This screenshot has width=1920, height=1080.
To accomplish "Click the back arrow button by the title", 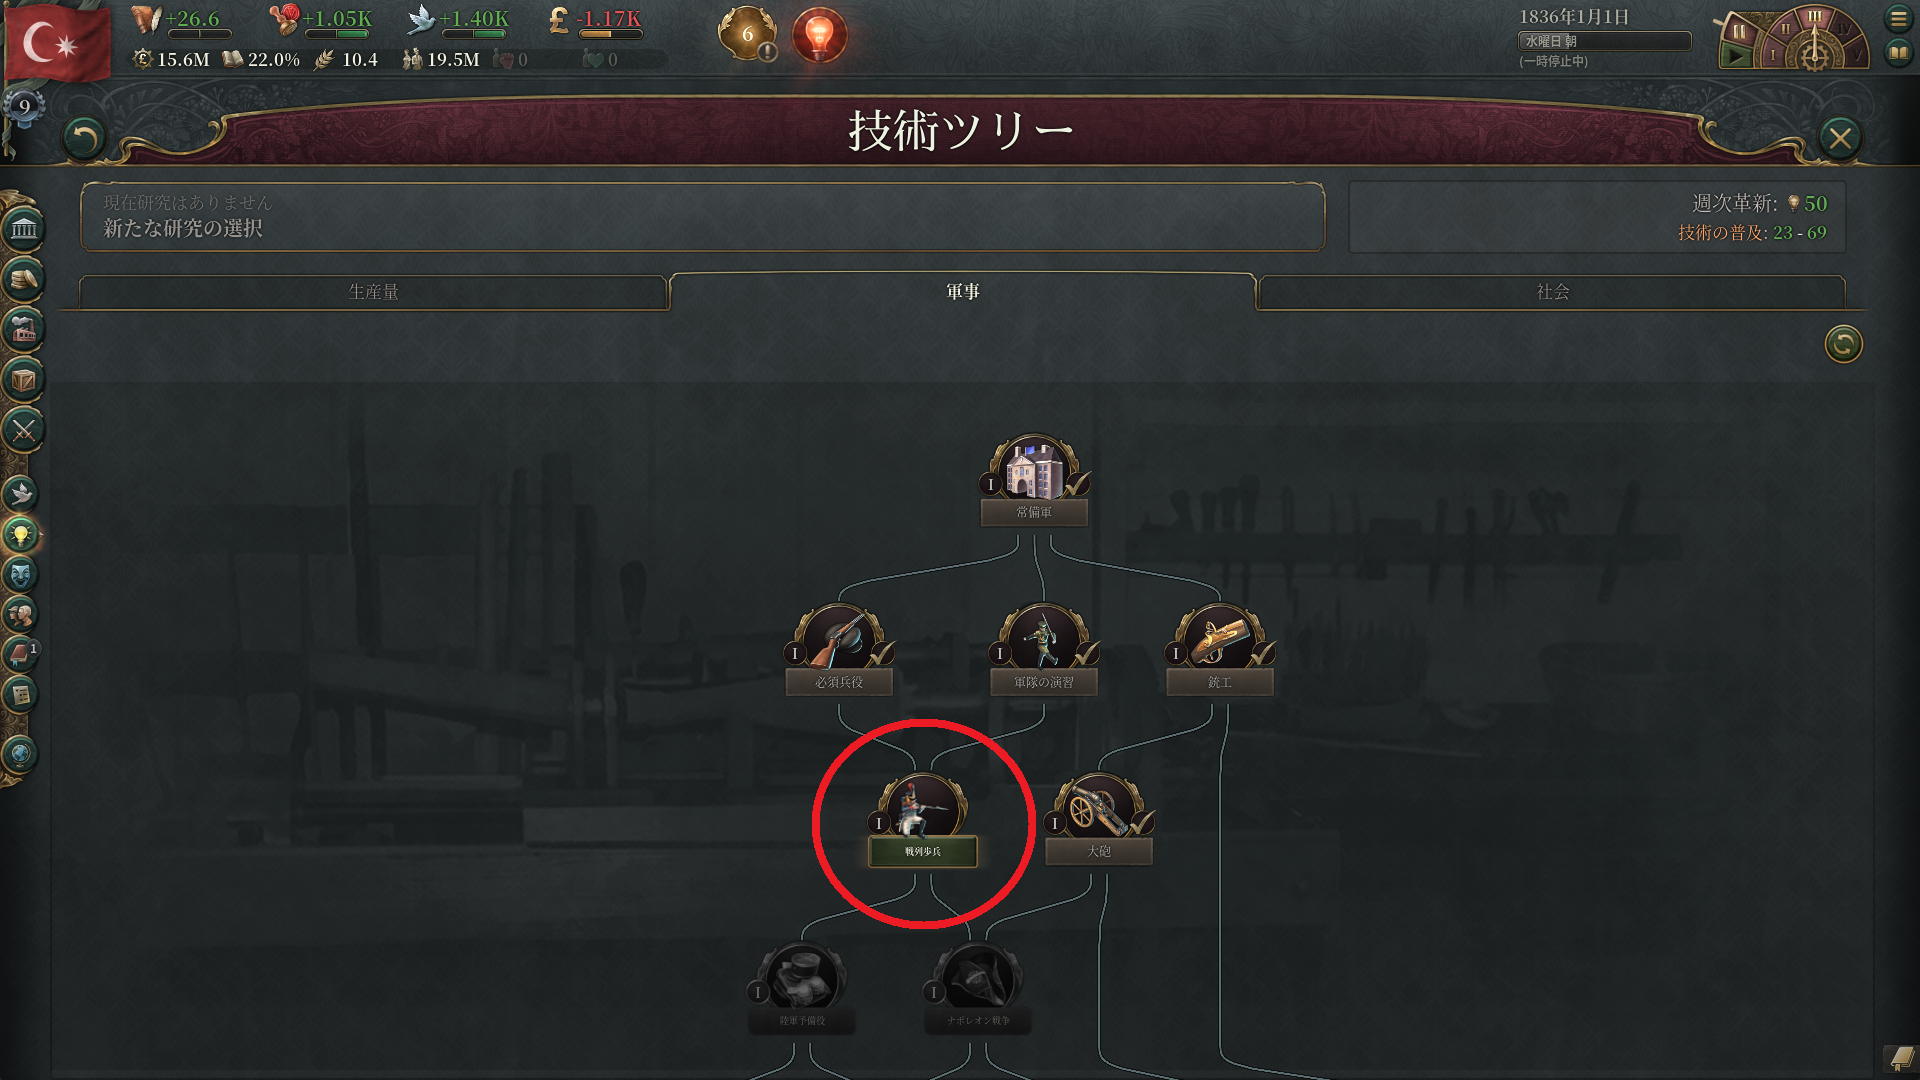I will coord(84,138).
